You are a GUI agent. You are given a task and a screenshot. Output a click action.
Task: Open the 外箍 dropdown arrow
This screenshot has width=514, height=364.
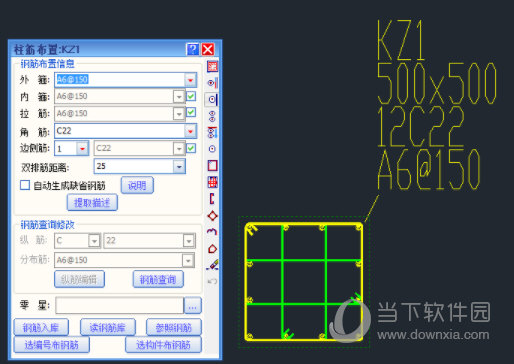click(190, 80)
